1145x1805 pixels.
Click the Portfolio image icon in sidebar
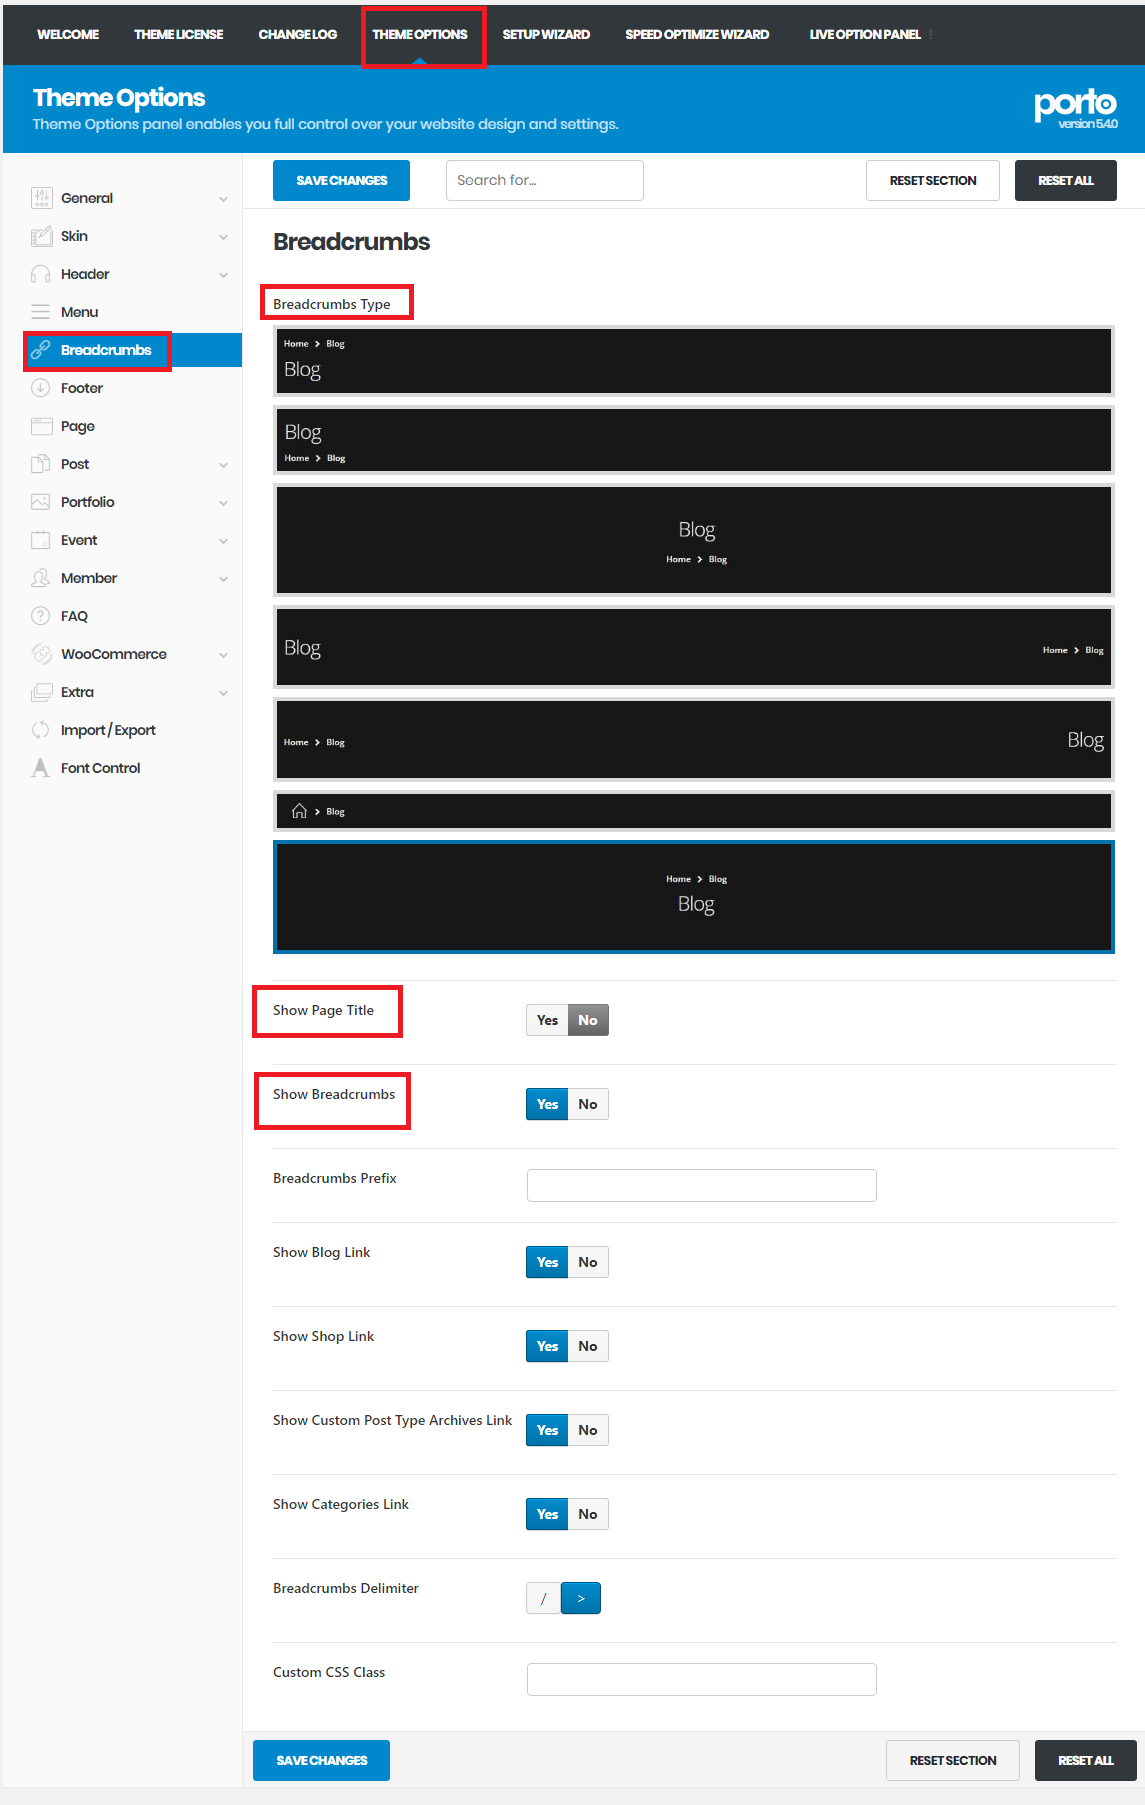[41, 502]
